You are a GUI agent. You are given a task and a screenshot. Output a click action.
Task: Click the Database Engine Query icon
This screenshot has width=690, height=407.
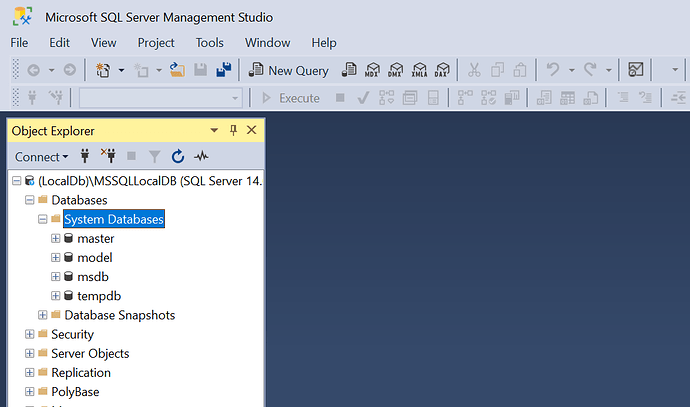pos(349,70)
